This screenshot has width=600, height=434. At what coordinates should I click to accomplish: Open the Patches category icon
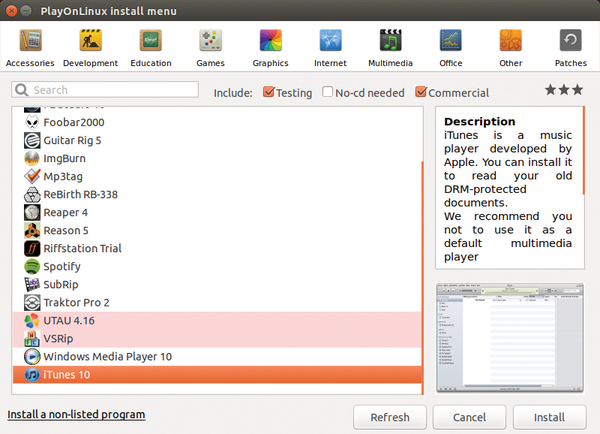[x=571, y=40]
